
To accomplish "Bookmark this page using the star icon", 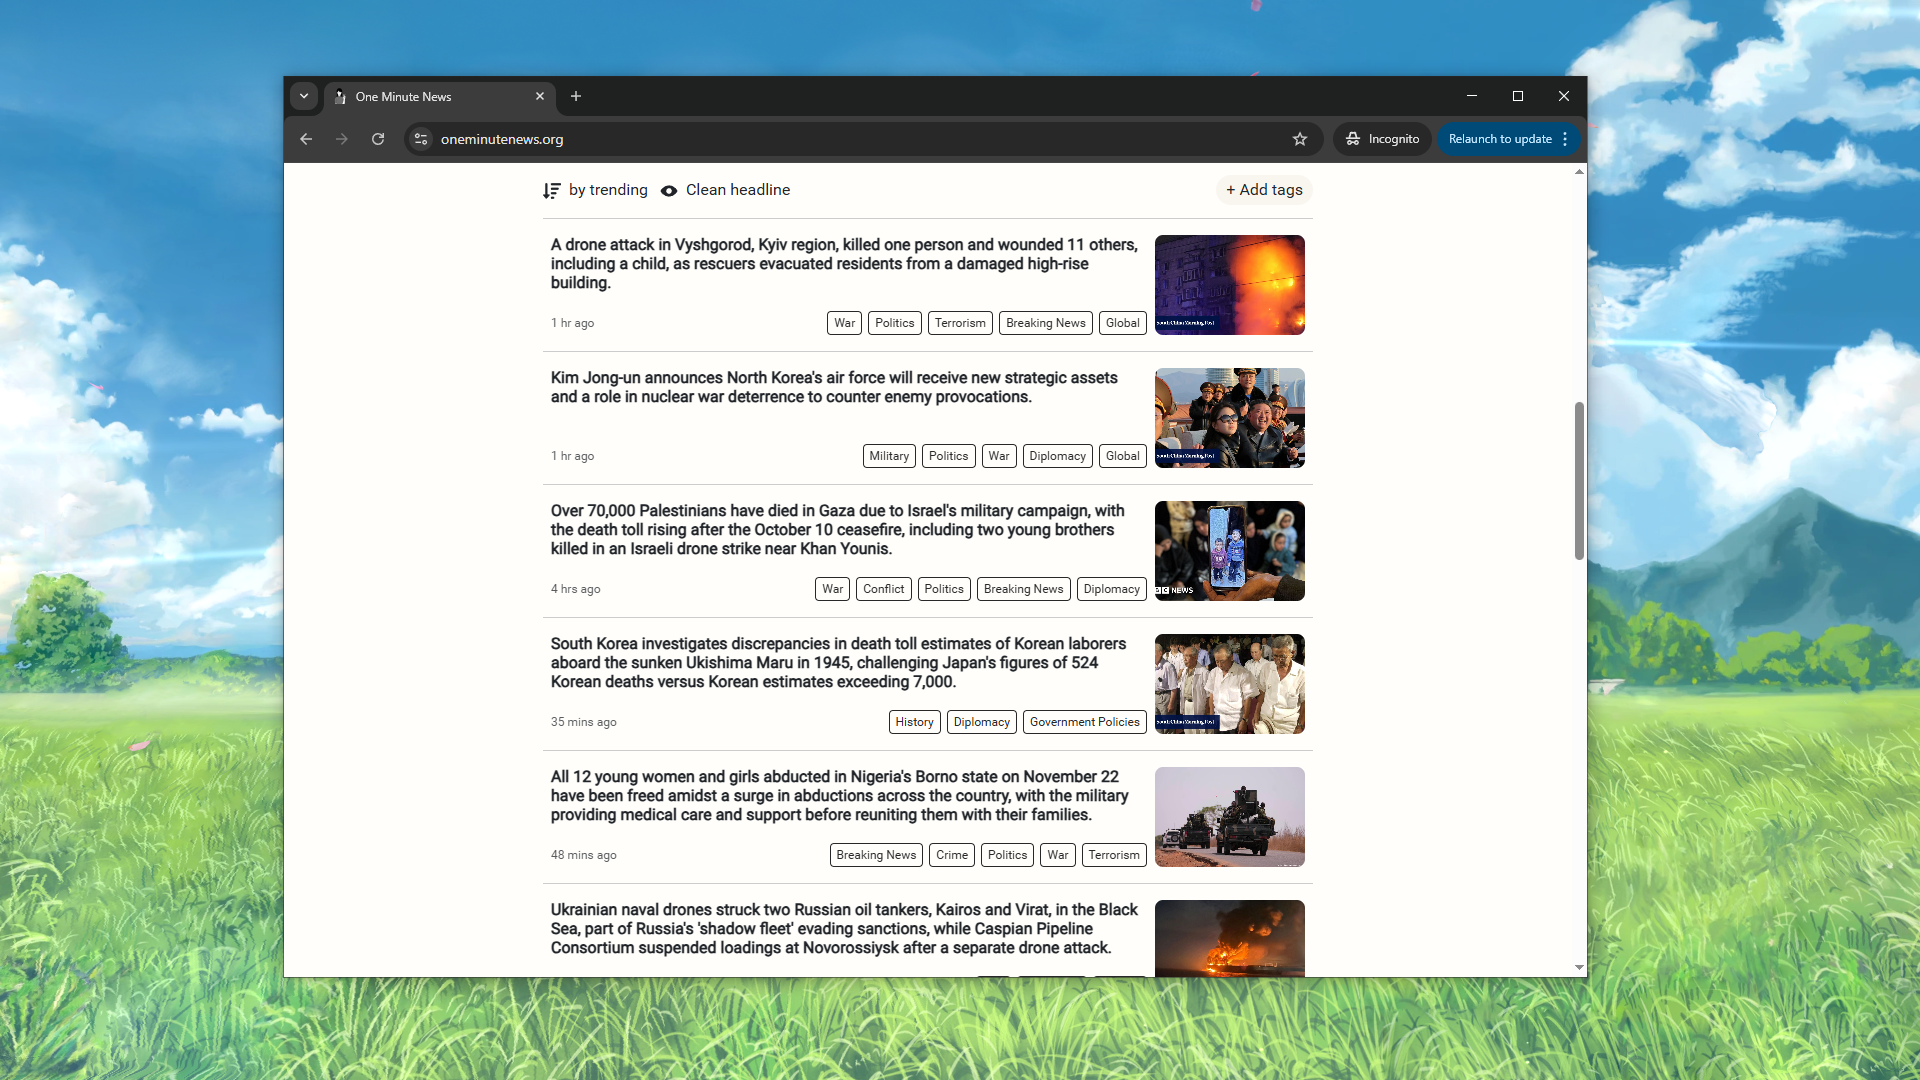I will (x=1300, y=139).
